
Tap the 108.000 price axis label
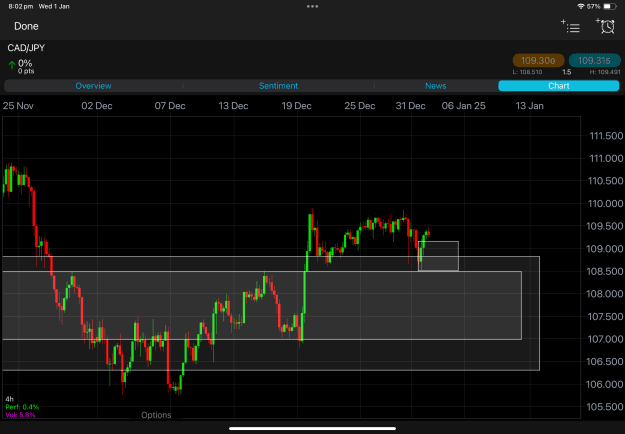[x=605, y=294]
